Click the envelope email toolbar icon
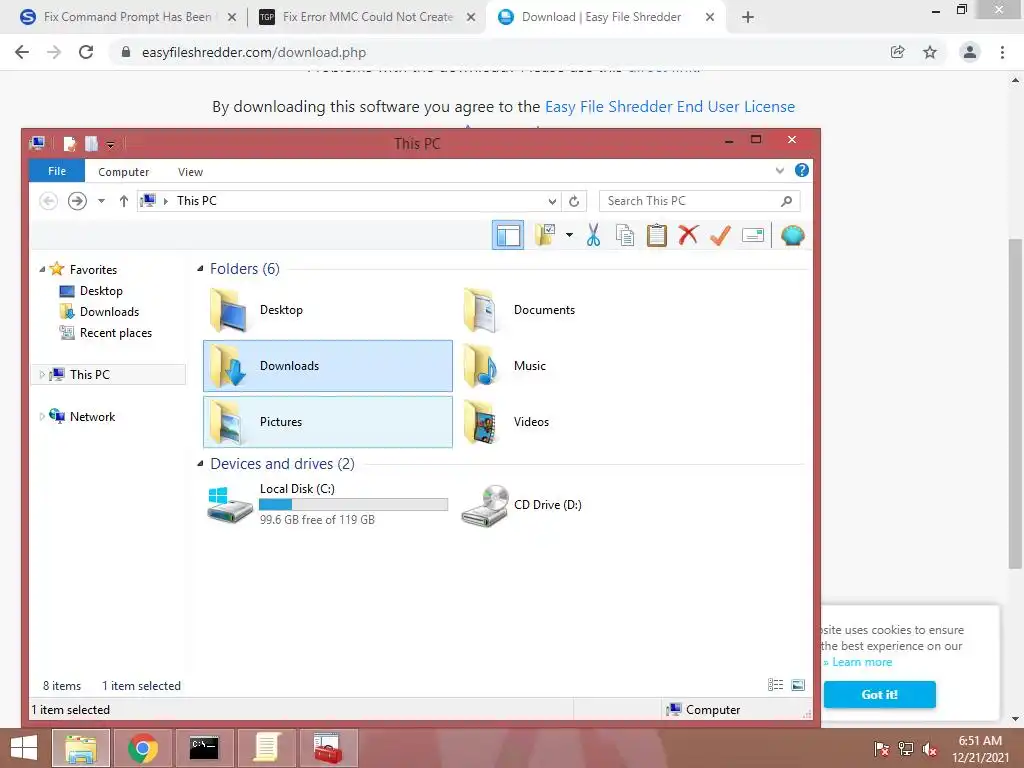The width and height of the screenshot is (1024, 768). (753, 235)
